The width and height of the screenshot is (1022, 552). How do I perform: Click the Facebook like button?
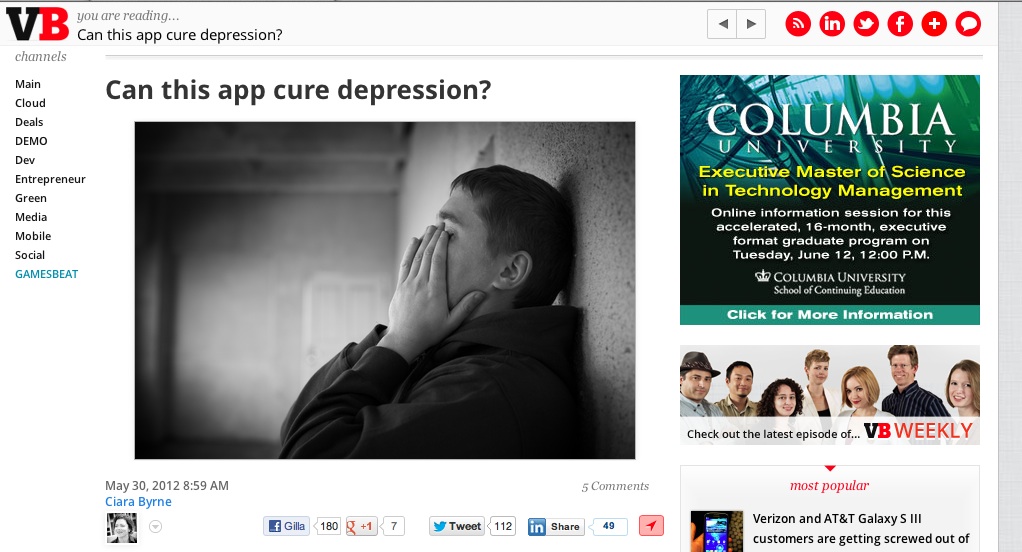[286, 526]
